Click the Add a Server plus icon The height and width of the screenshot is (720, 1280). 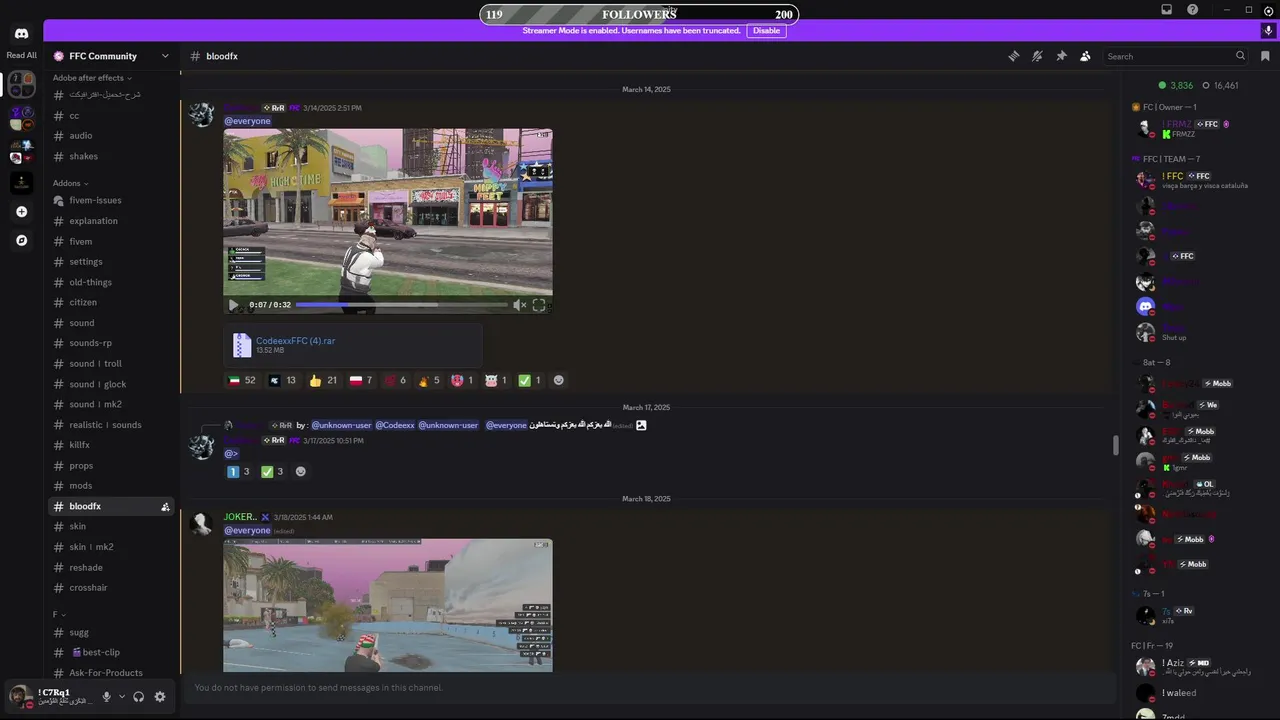coord(21,212)
